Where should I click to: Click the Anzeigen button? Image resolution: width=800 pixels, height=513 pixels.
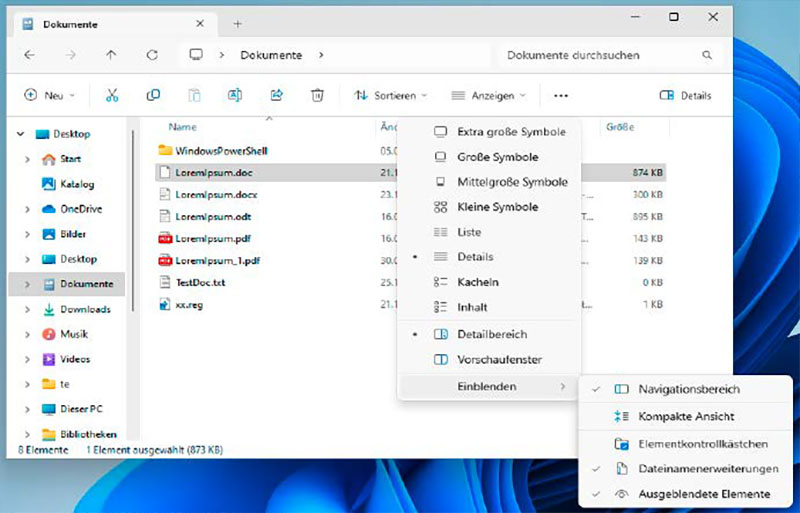click(x=488, y=95)
